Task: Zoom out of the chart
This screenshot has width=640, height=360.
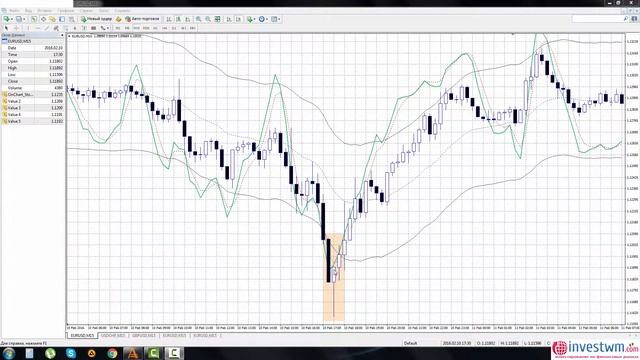Action: (x=208, y=19)
